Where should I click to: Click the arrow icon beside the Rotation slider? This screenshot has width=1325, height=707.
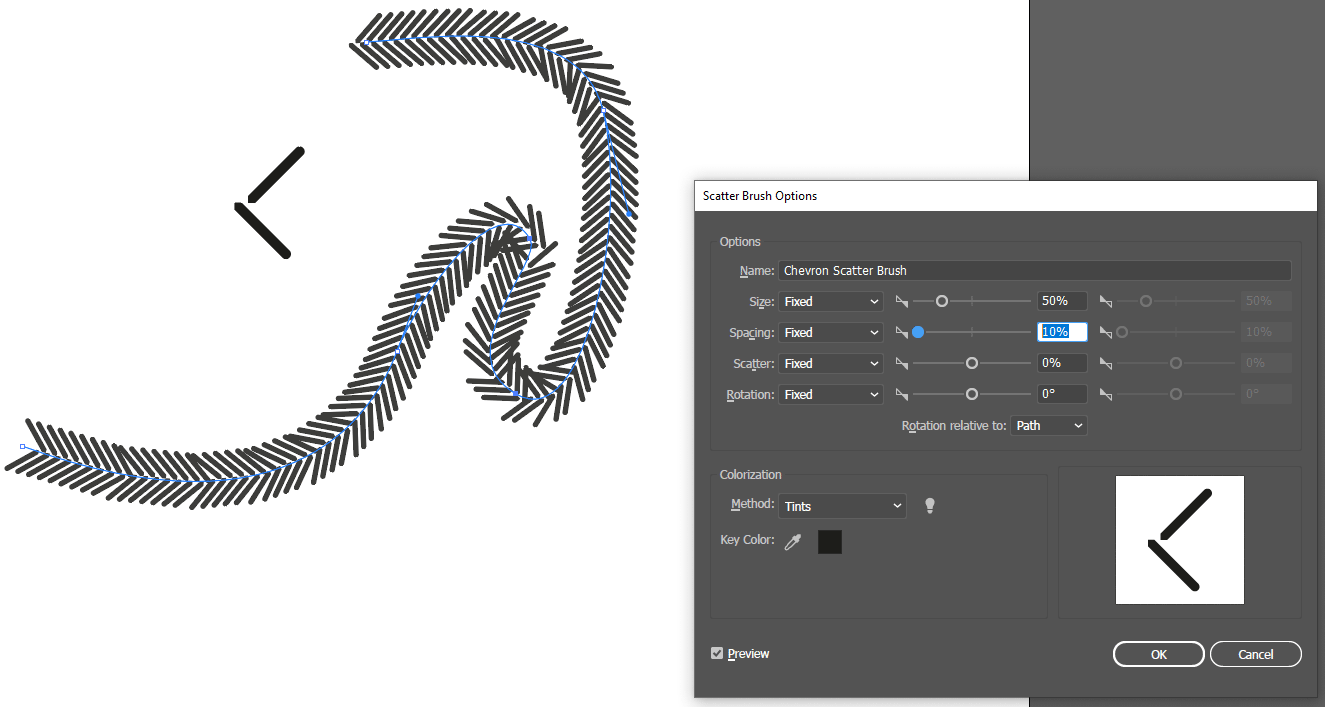point(901,393)
